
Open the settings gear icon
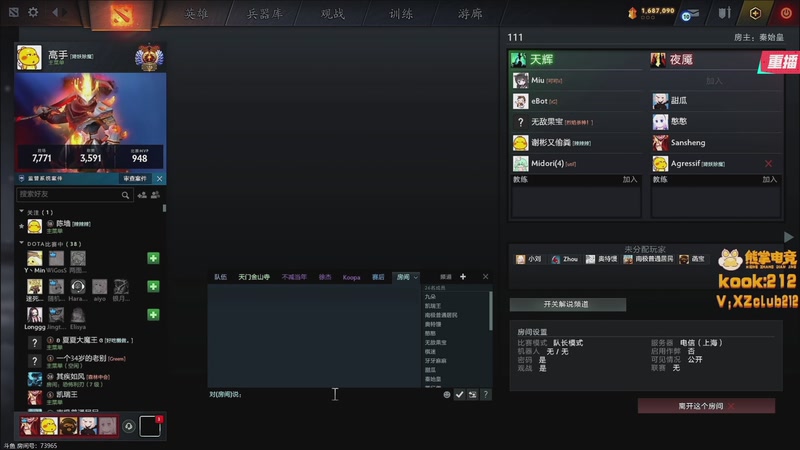point(33,12)
